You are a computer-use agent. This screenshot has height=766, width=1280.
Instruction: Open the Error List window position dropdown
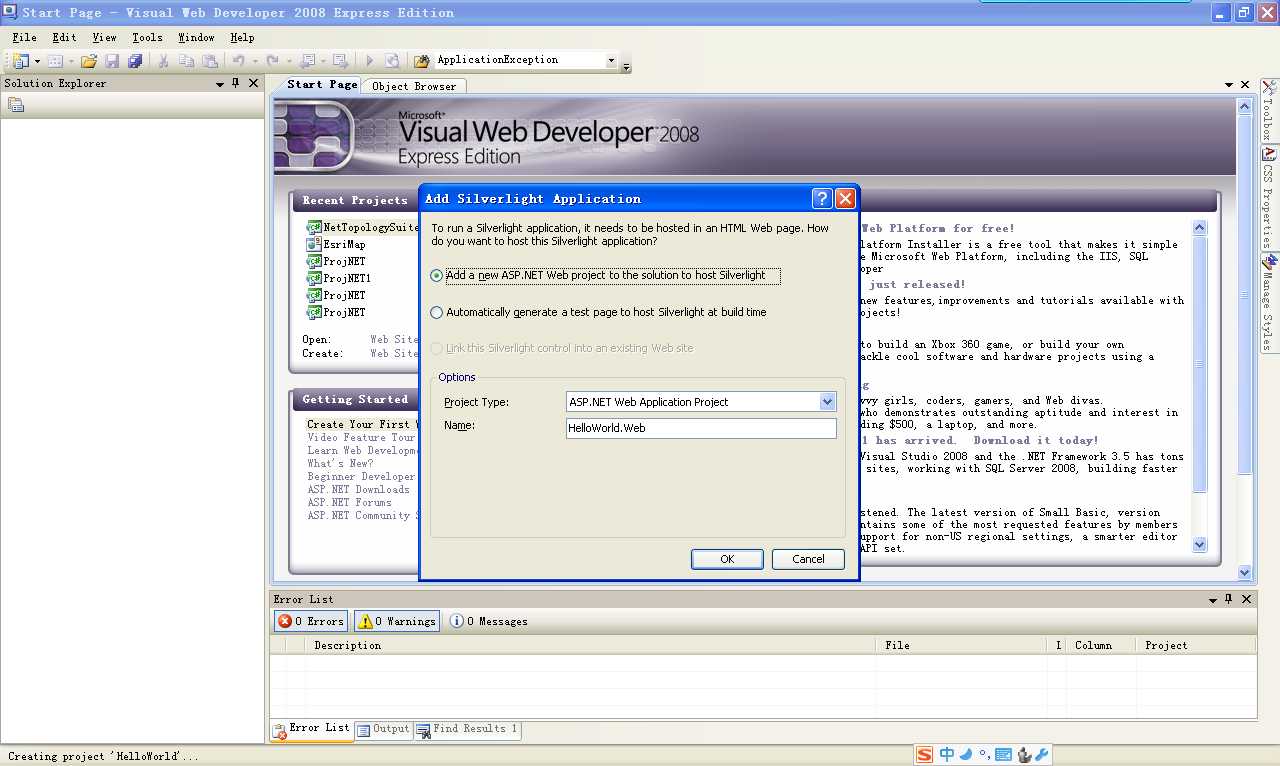coord(1213,599)
